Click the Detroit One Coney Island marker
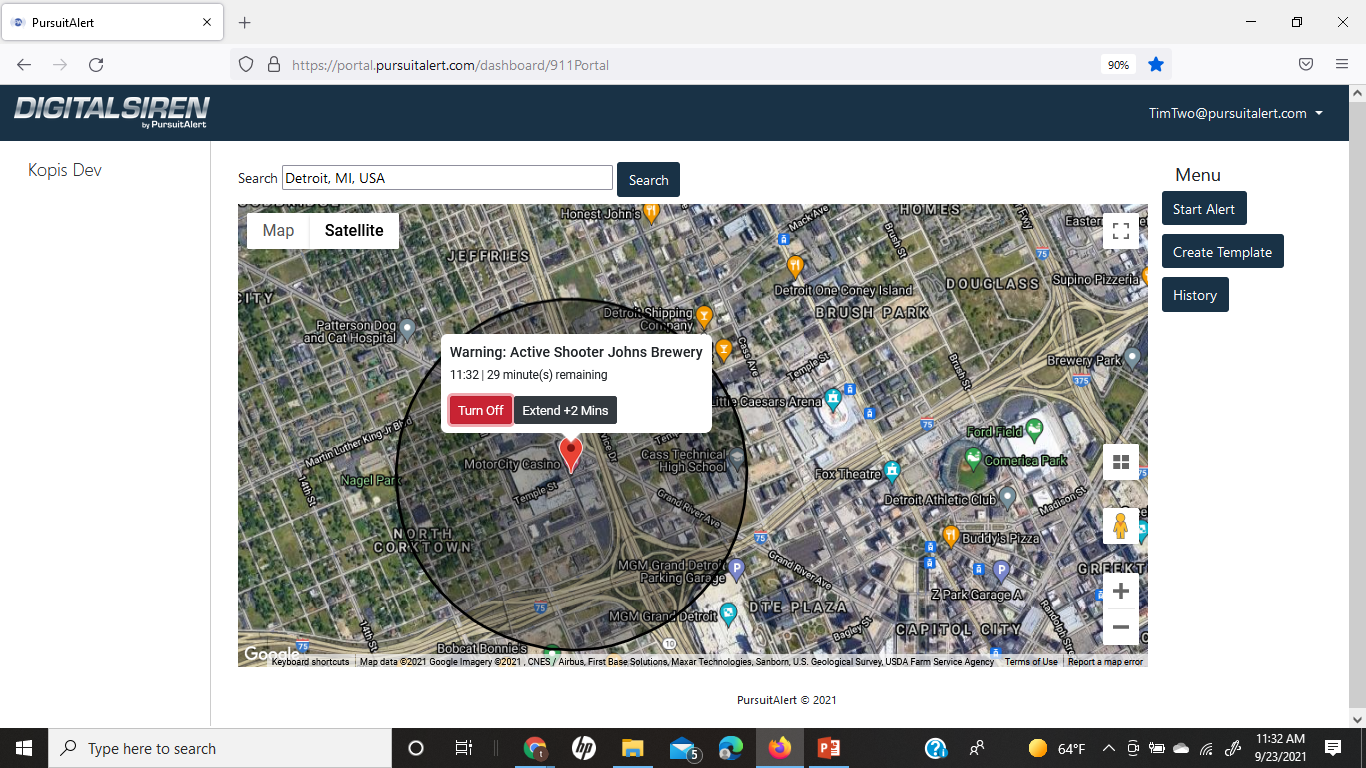 [x=795, y=266]
